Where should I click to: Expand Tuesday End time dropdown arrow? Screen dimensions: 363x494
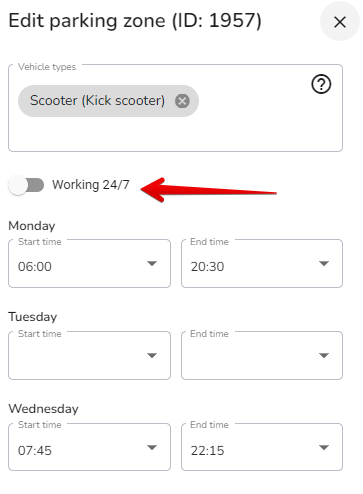pyautogui.click(x=324, y=355)
